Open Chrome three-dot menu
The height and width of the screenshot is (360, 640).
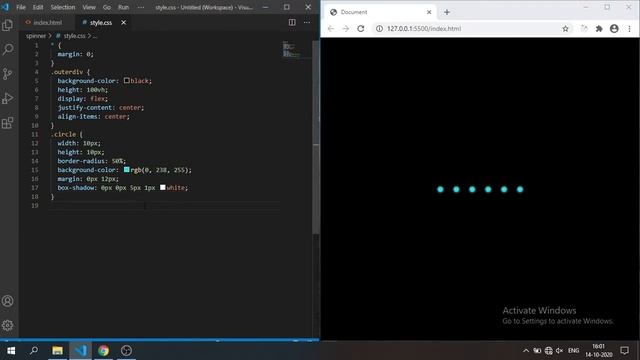click(629, 29)
